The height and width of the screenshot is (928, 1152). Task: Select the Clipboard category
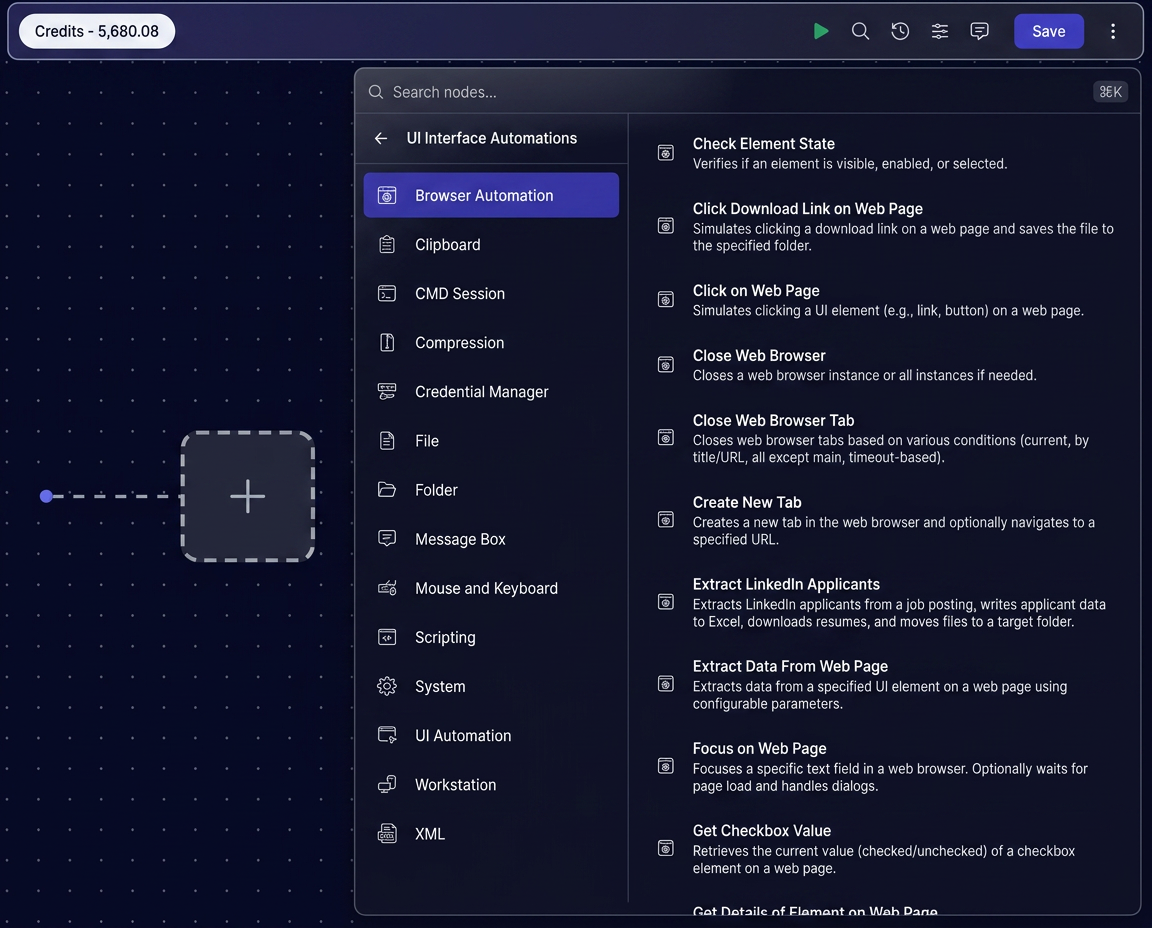pyautogui.click(x=491, y=245)
